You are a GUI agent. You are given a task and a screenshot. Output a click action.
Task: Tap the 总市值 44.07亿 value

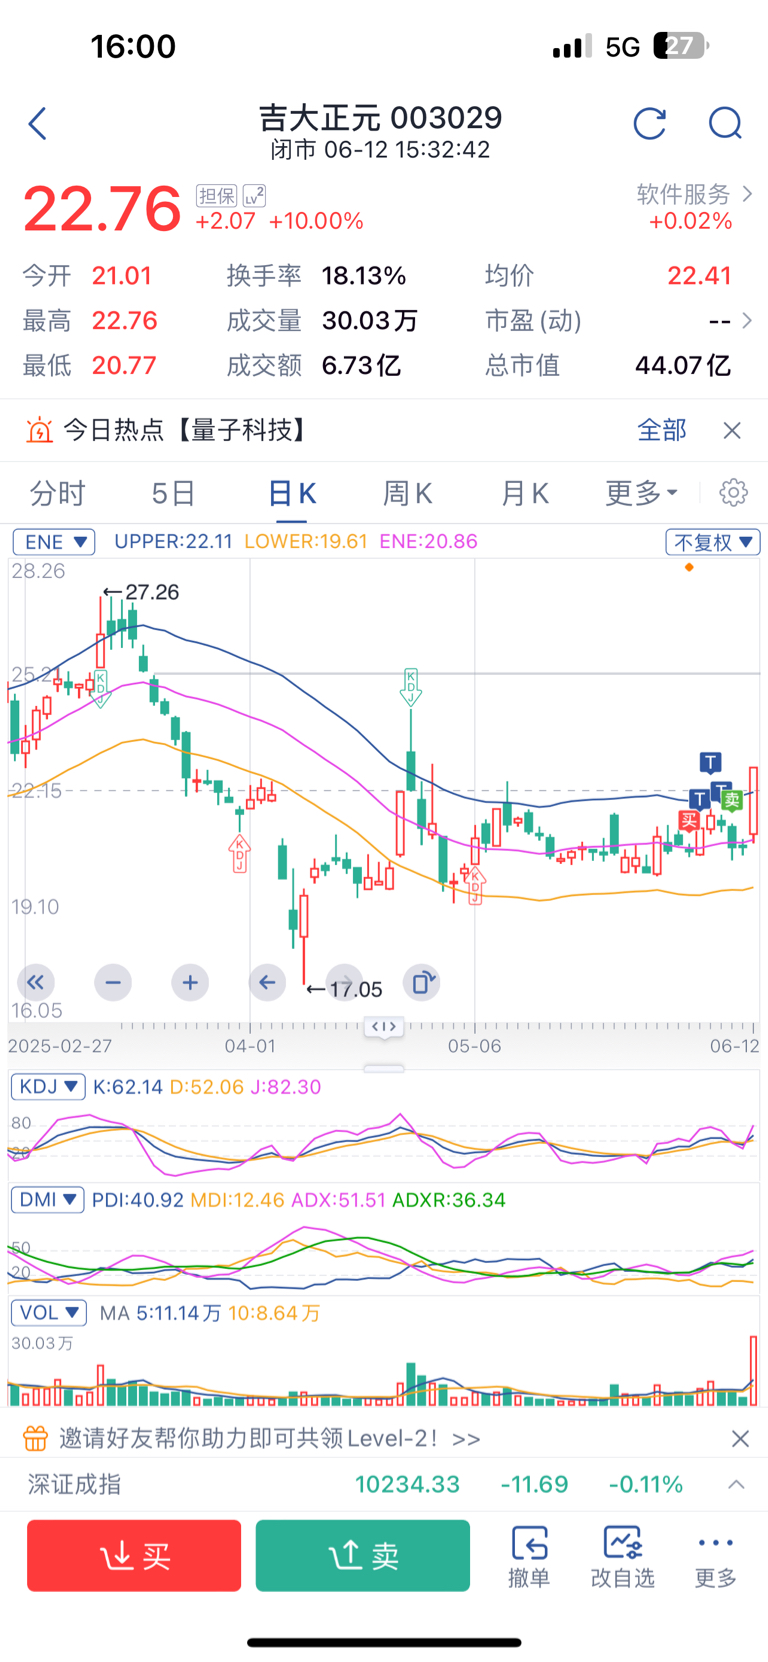[683, 366]
